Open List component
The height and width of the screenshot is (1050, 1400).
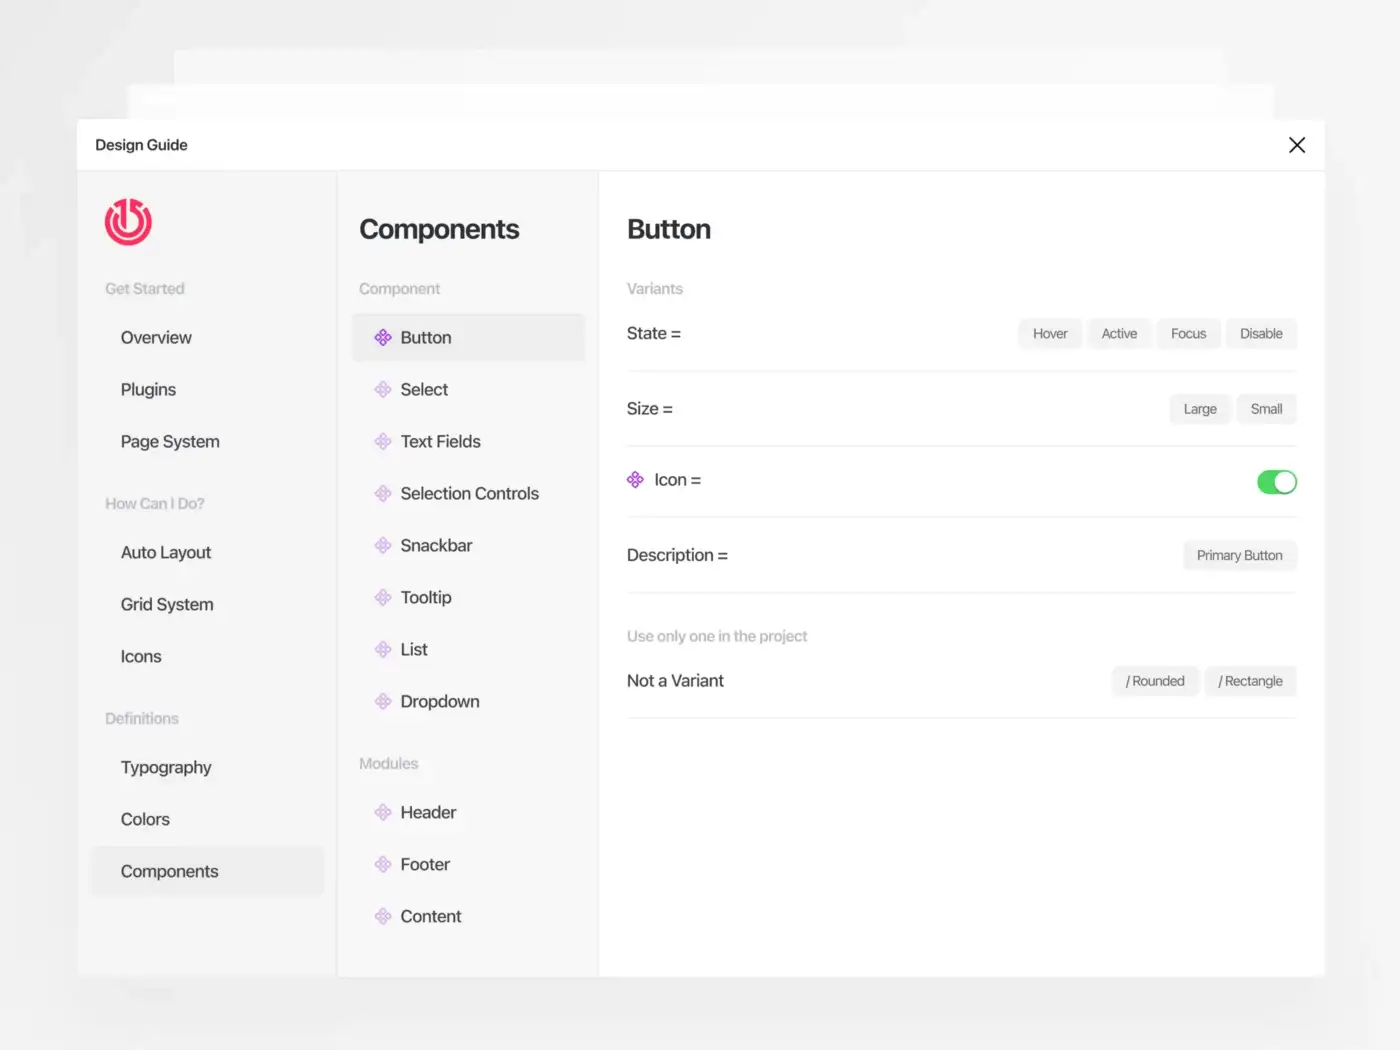(414, 650)
